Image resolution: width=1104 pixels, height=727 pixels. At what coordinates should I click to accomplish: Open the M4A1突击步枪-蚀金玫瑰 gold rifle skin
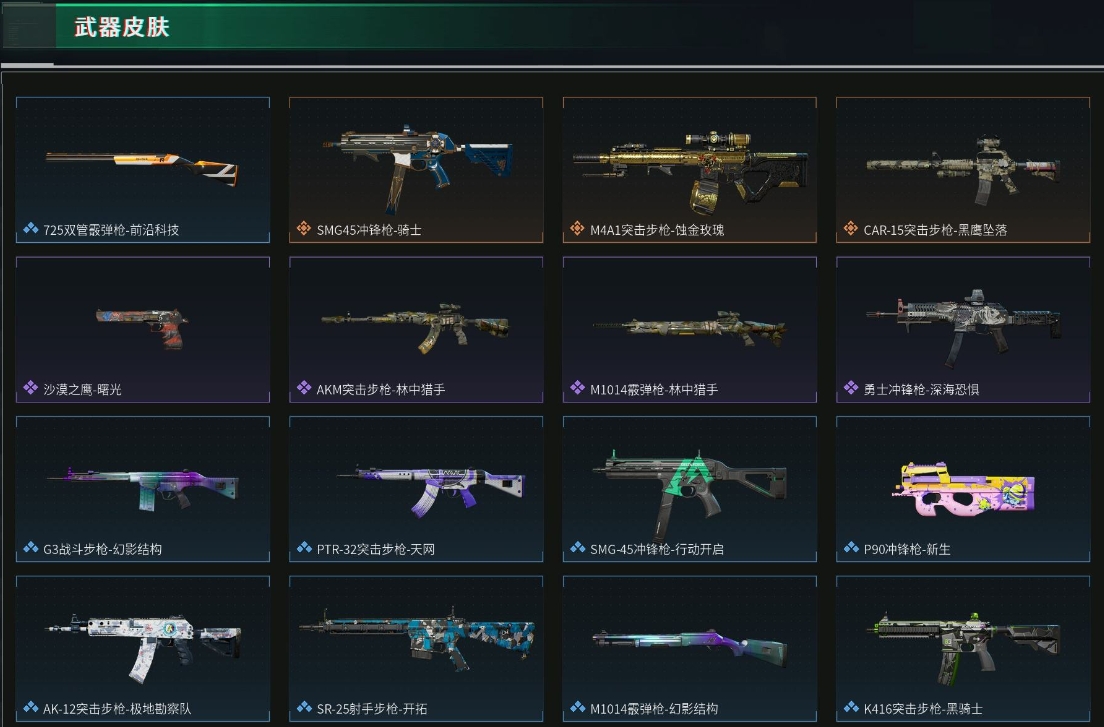689,170
